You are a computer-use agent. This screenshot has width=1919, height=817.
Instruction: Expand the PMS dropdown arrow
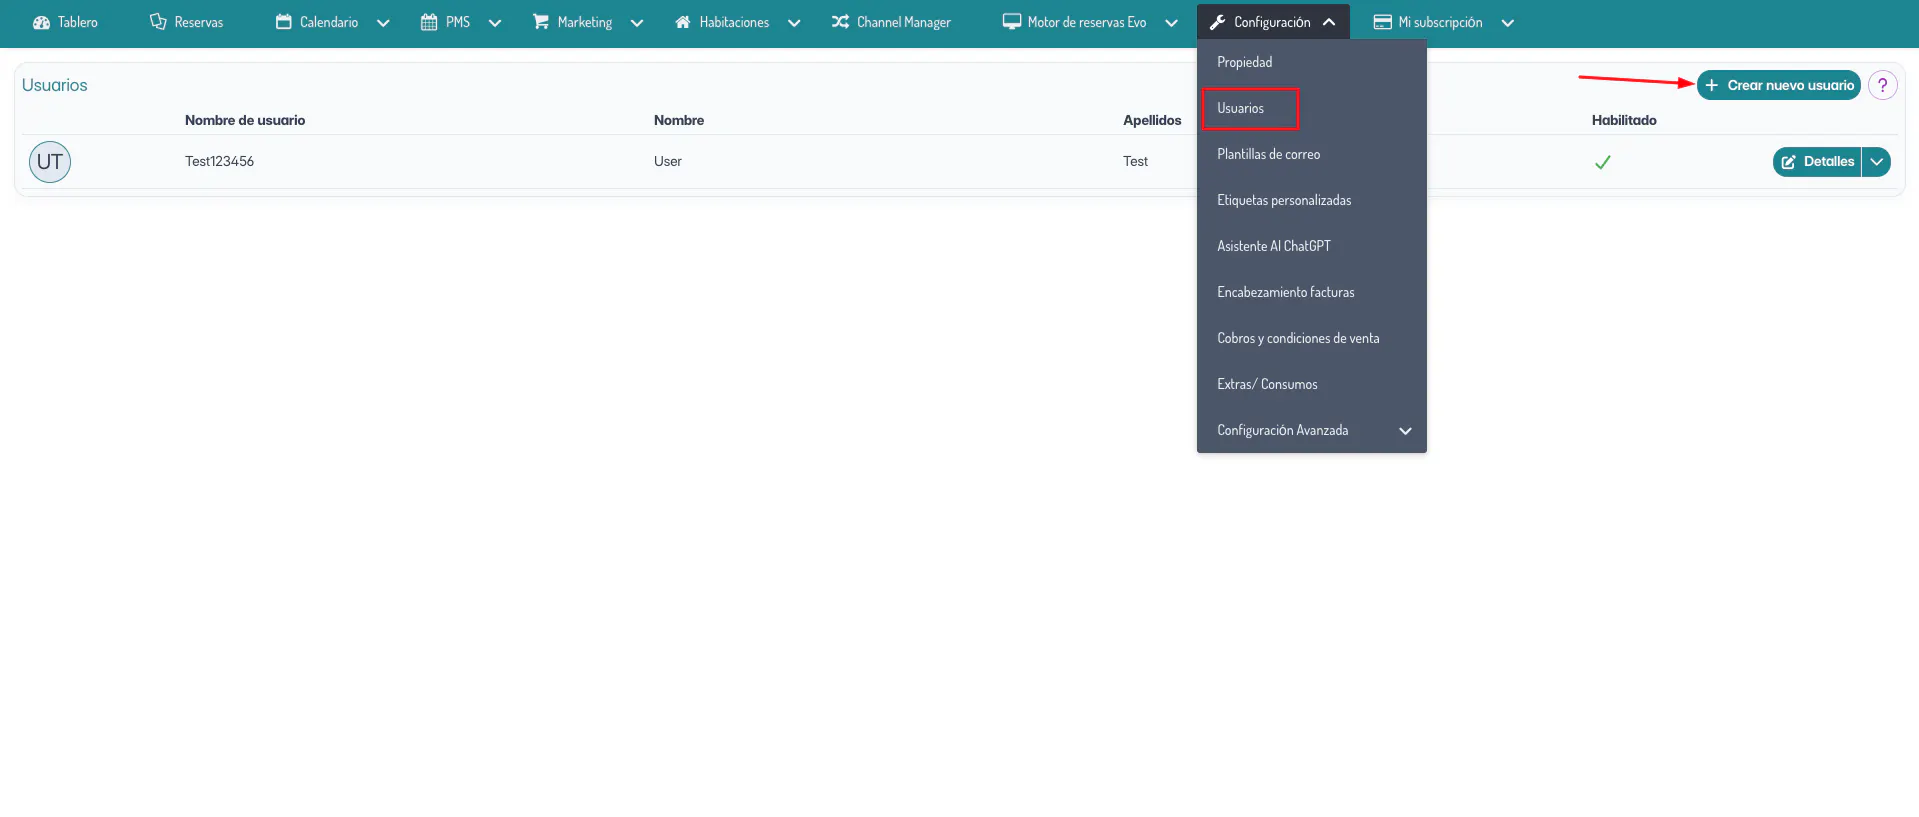[495, 23]
